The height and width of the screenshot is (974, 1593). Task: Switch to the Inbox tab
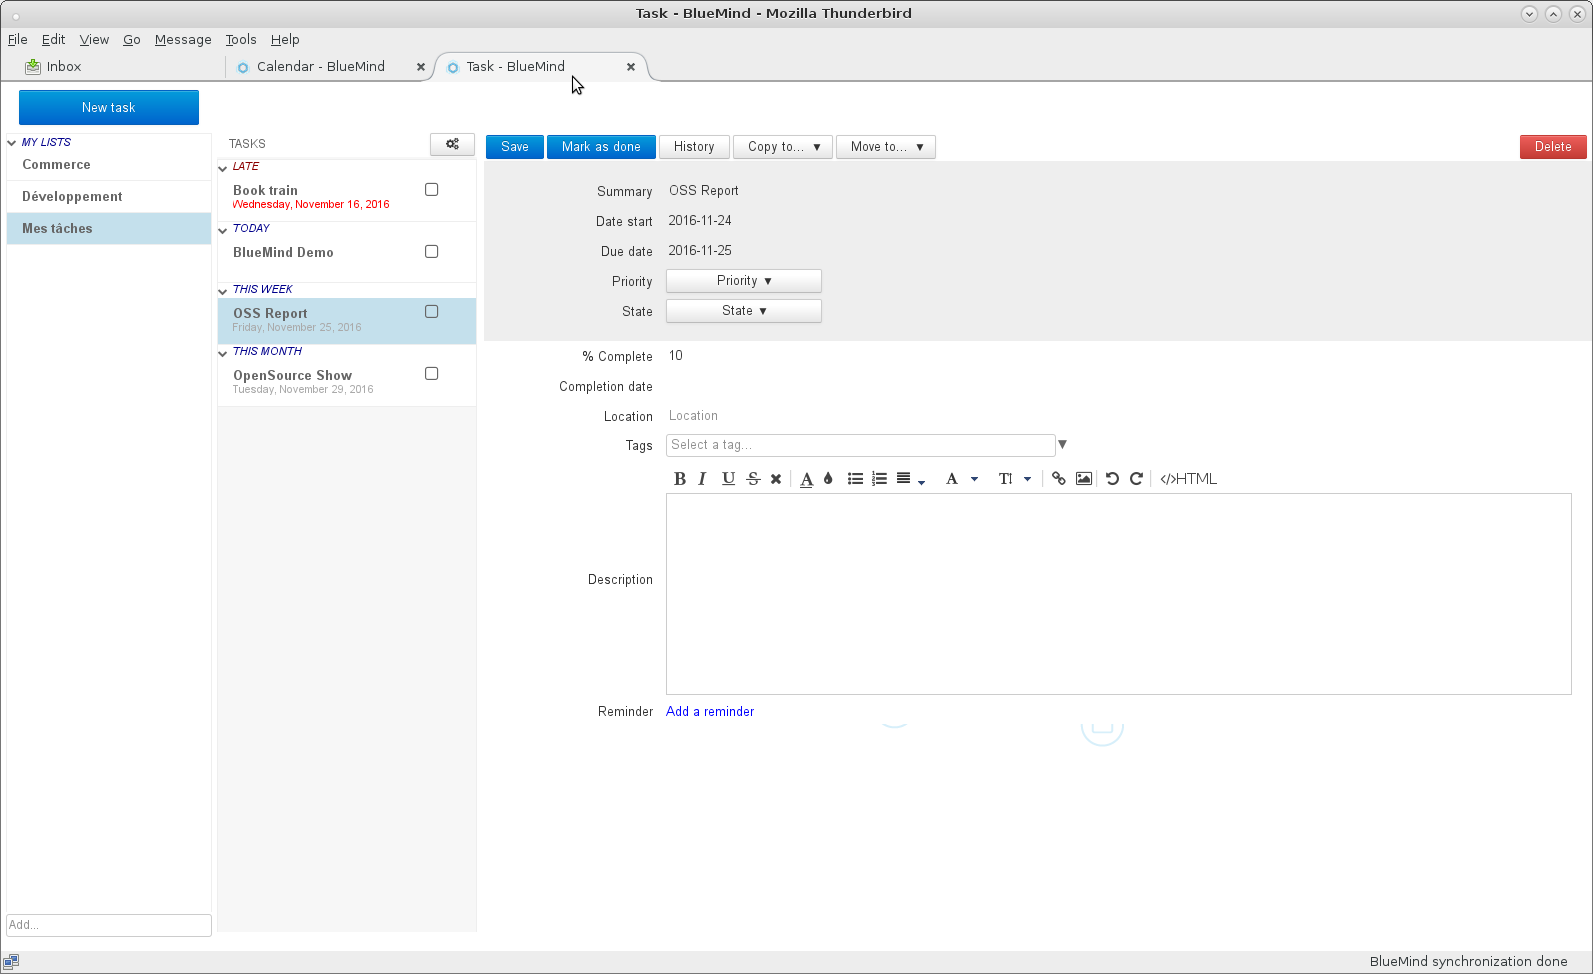point(64,66)
